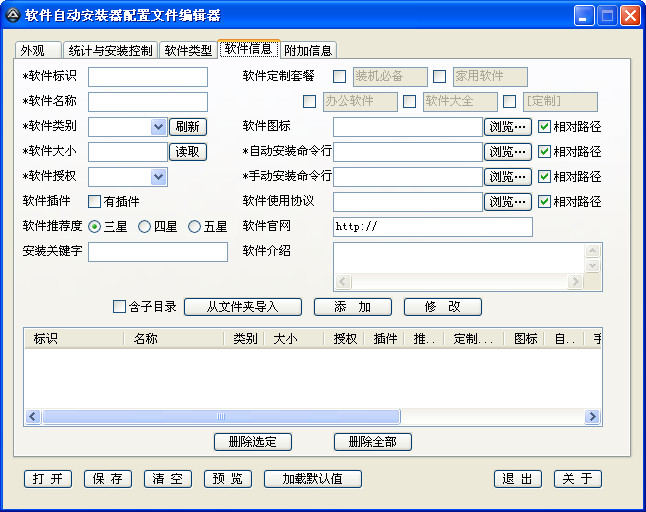Image resolution: width=646 pixels, height=512 pixels.
Task: Focus the 软件标识 input field
Action: 148,77
